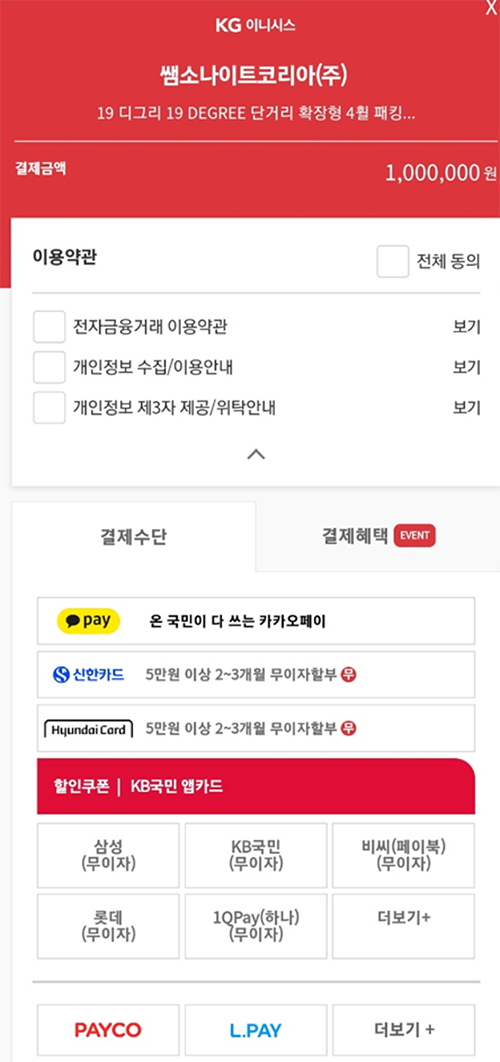Choose the Hyundai Card logo option

coord(88,729)
